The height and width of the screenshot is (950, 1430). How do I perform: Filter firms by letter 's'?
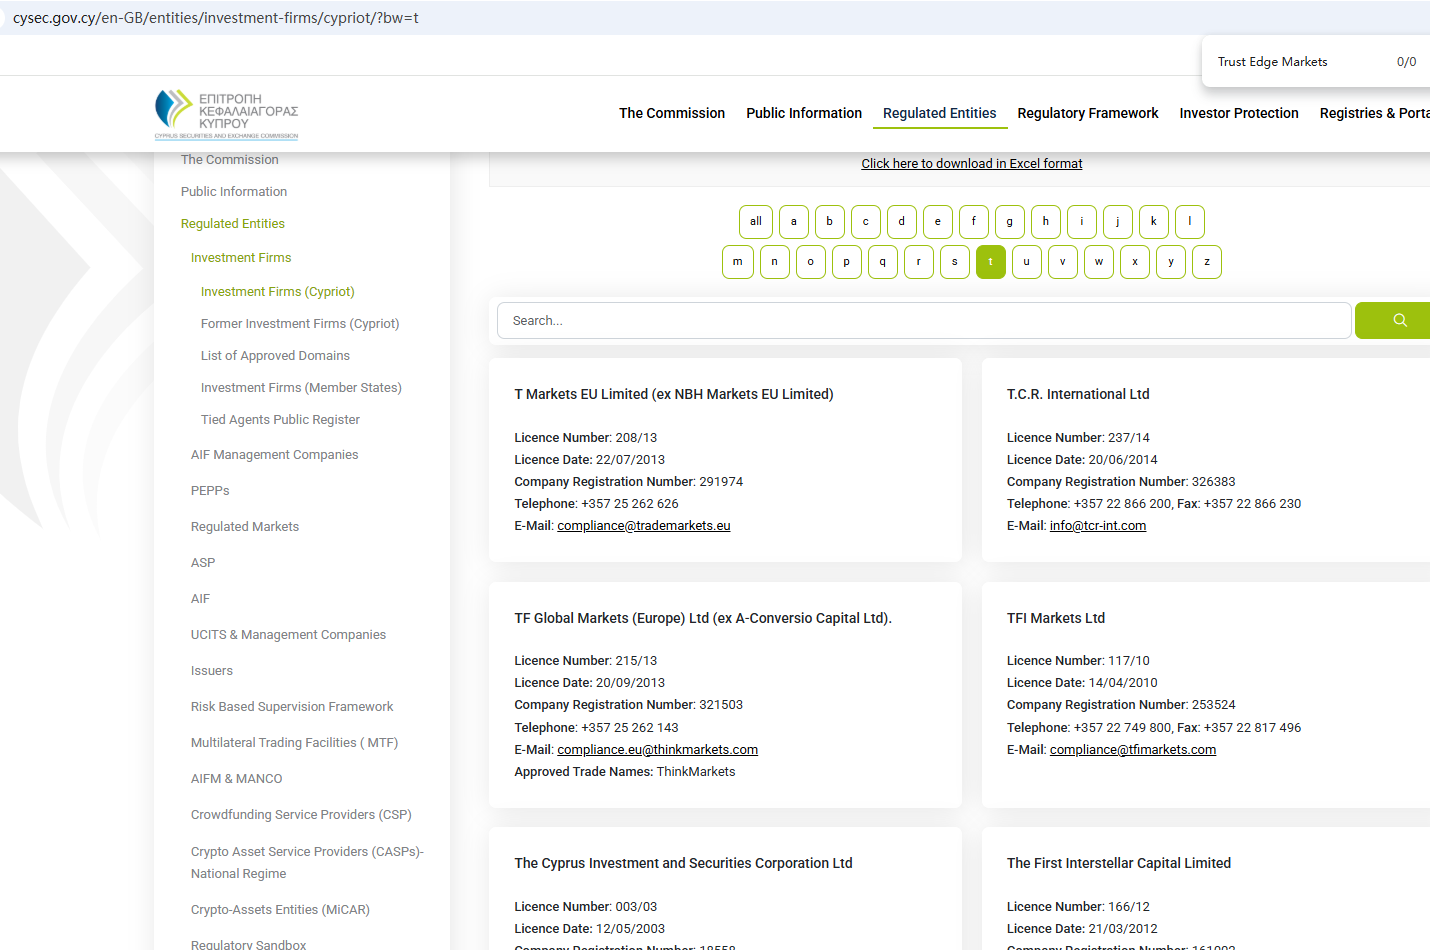(954, 262)
